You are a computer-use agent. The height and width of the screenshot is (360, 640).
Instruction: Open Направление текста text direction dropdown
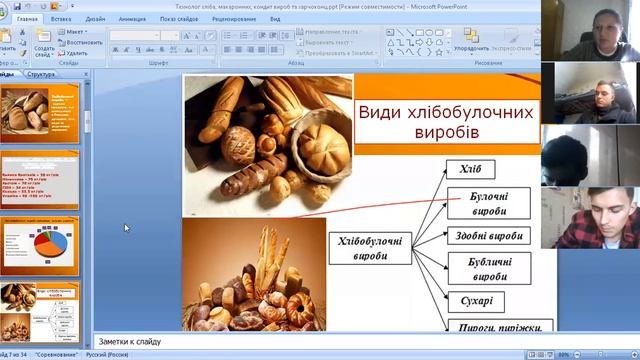[329, 32]
